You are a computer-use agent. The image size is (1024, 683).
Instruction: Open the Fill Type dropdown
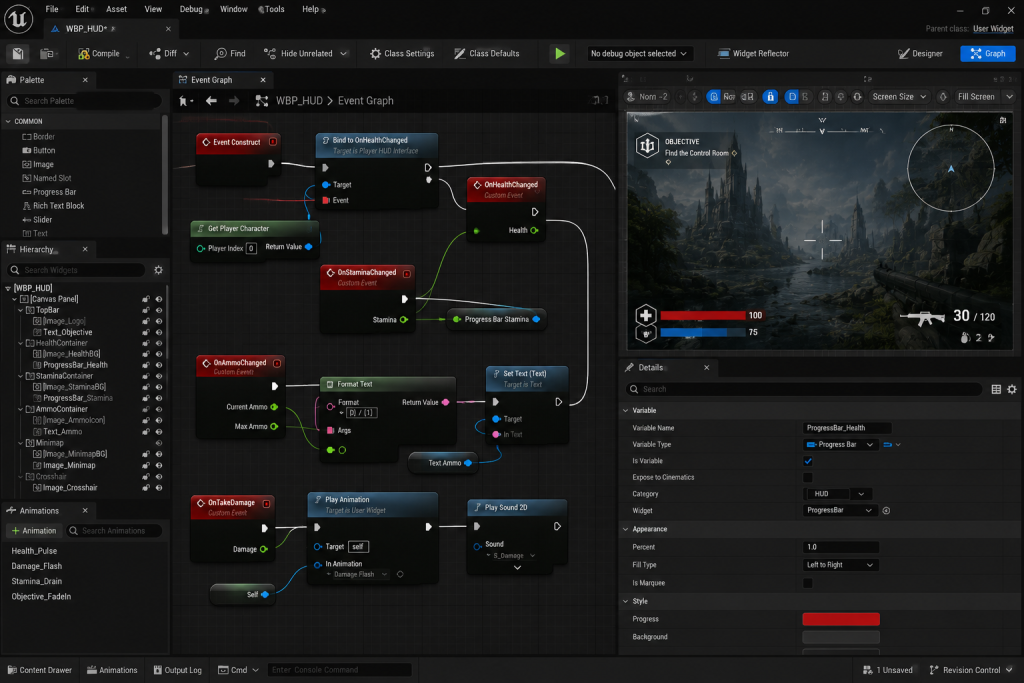point(840,565)
